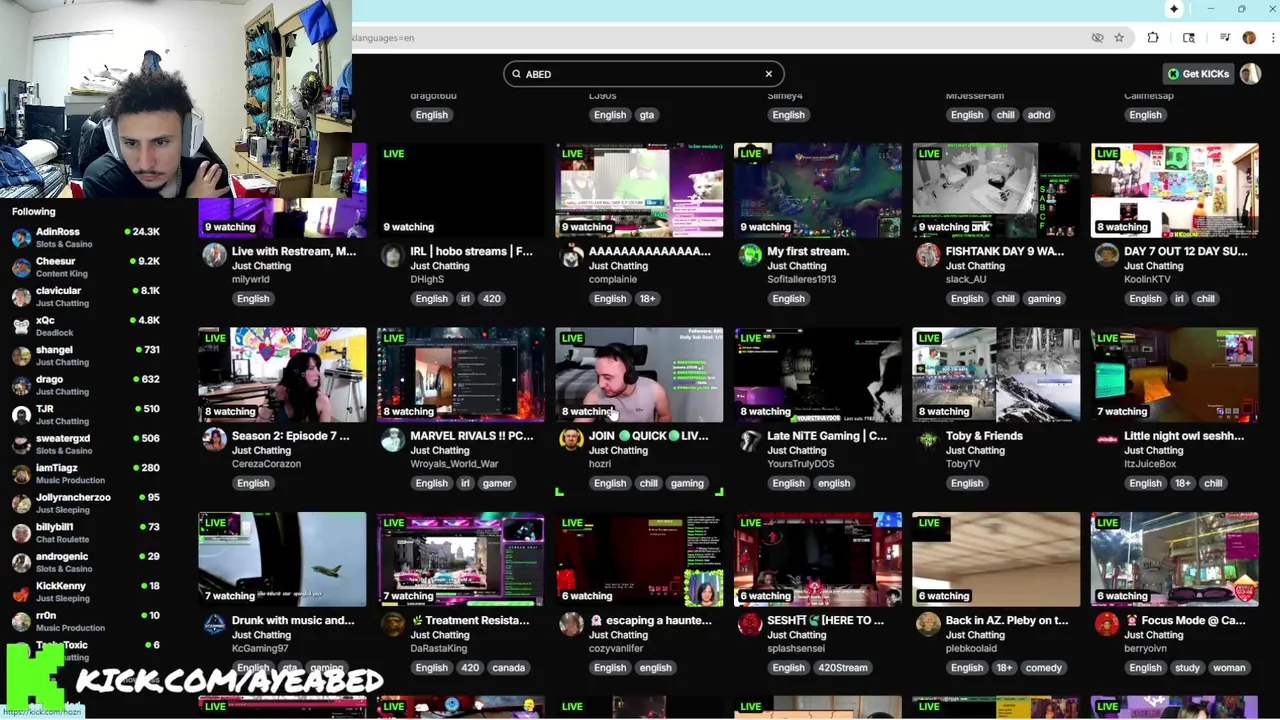The height and width of the screenshot is (720, 1280).
Task: Open TJR in the Following sidebar
Action: coord(85,414)
